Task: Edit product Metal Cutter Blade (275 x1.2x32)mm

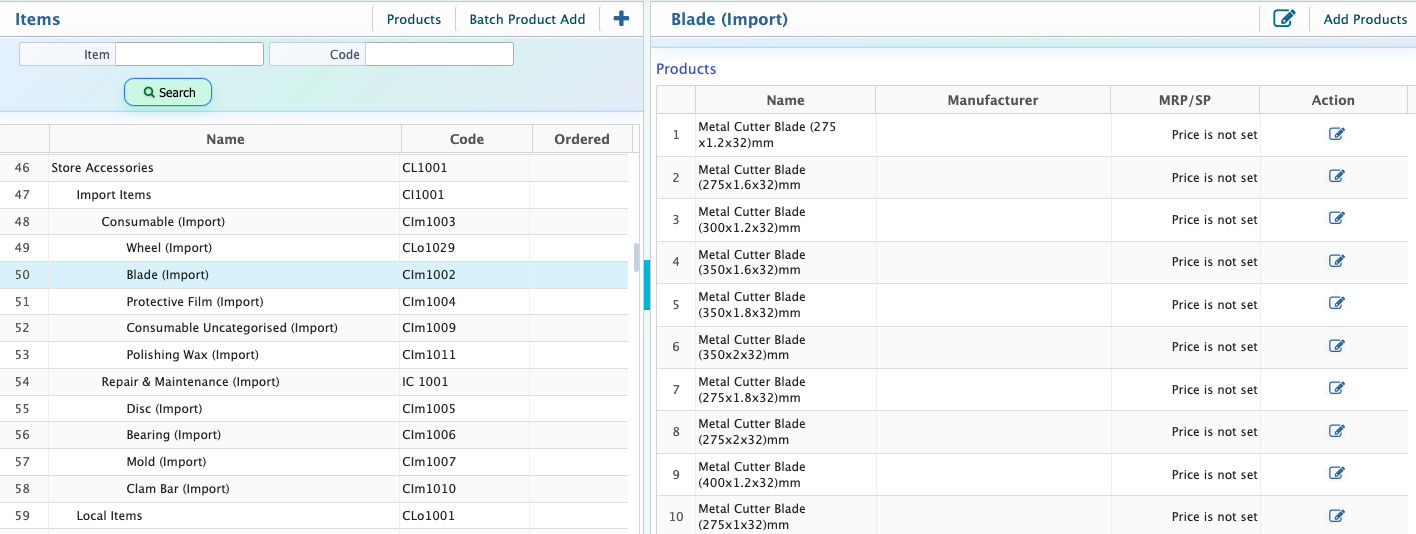Action: pyautogui.click(x=1336, y=134)
